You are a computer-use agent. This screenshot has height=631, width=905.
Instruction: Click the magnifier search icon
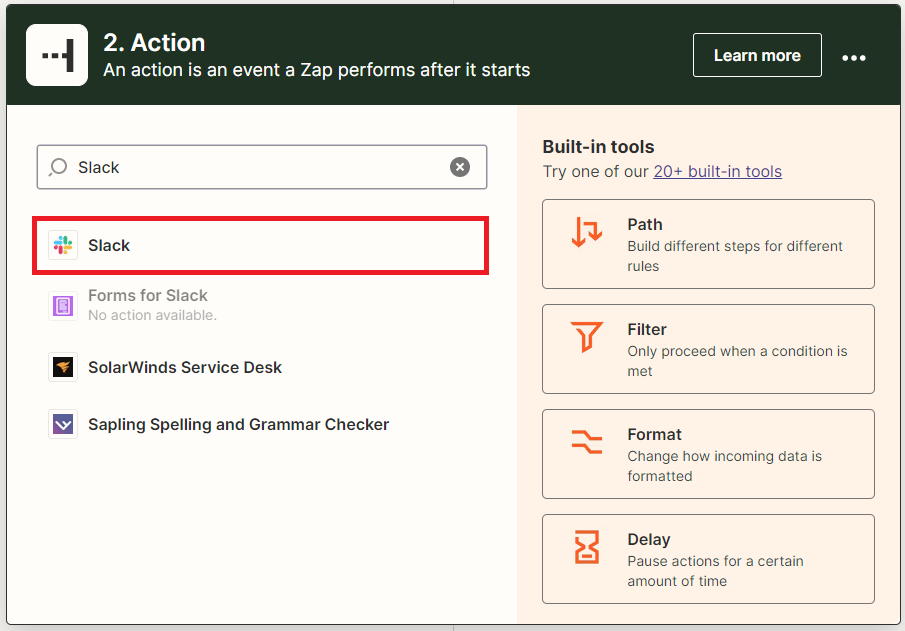coord(58,167)
